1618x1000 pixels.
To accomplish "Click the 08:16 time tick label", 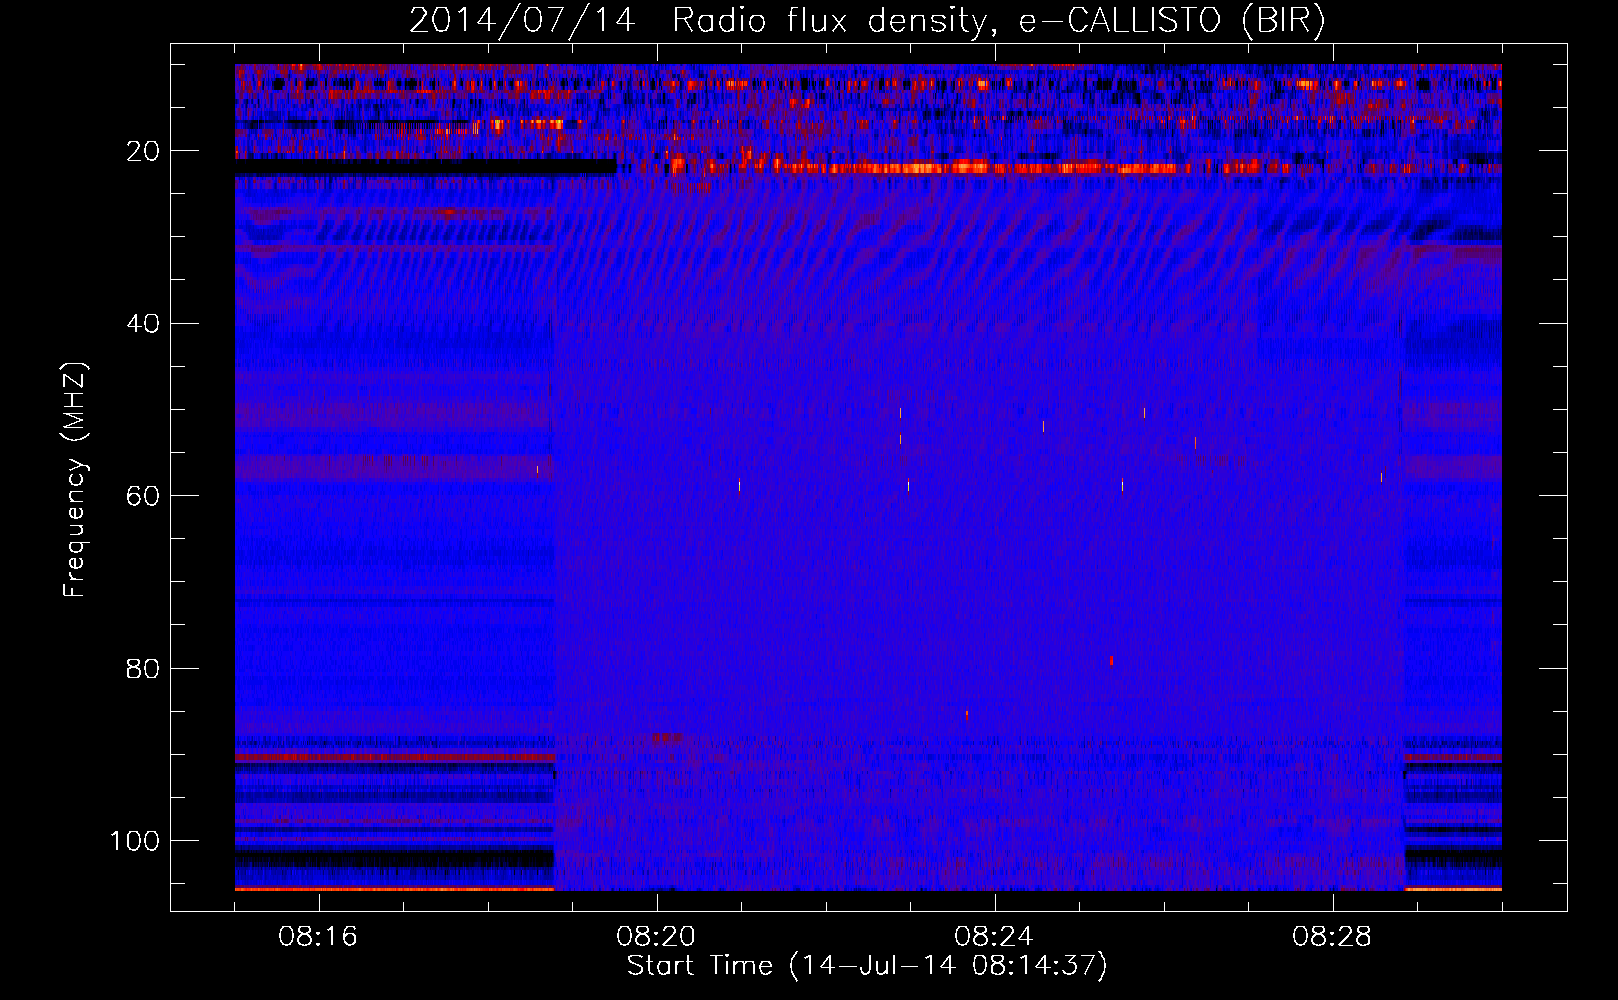I will coord(318,937).
